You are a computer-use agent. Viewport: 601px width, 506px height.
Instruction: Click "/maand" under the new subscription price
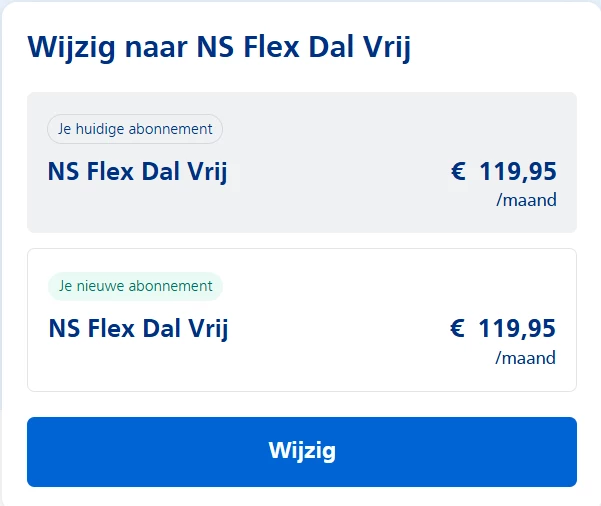click(526, 357)
